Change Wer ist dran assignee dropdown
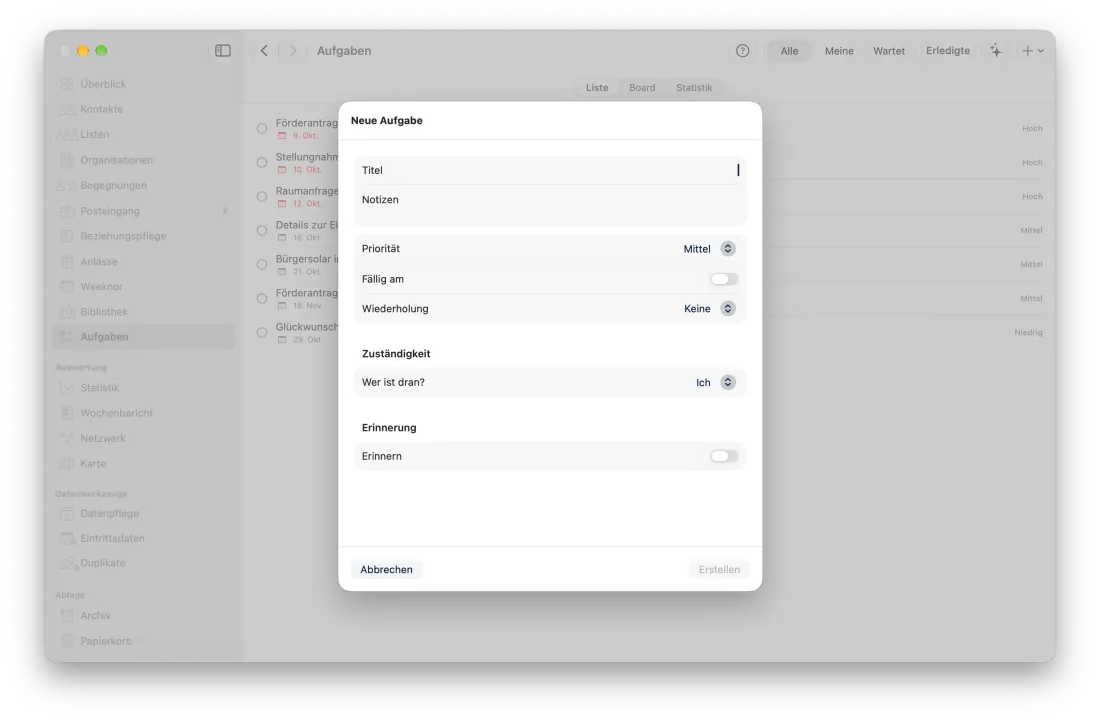 click(716, 382)
